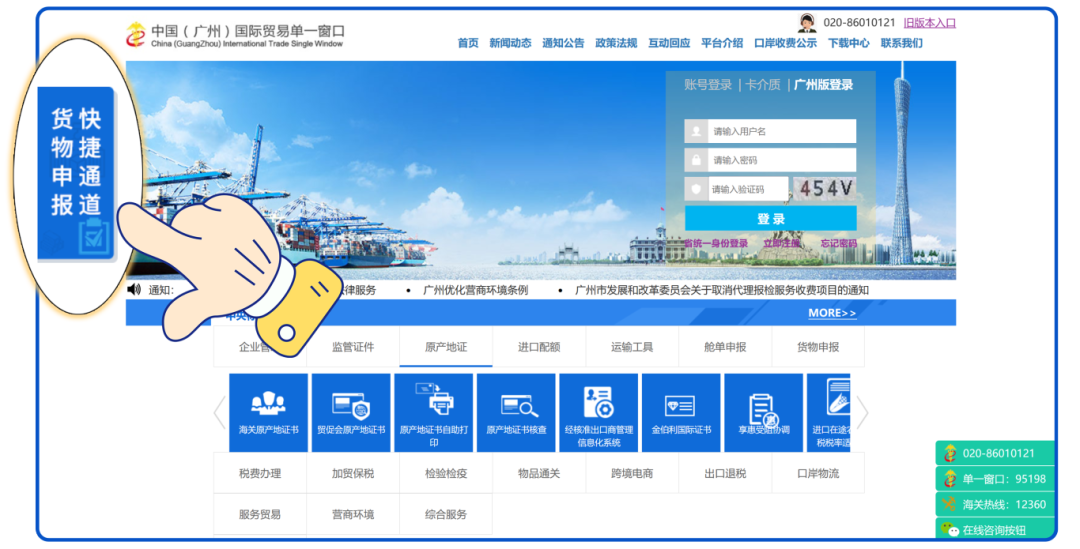Screen dimensions: 1080x549
Task: Open the 在线咨询按钮 chat button
Action: click(995, 529)
